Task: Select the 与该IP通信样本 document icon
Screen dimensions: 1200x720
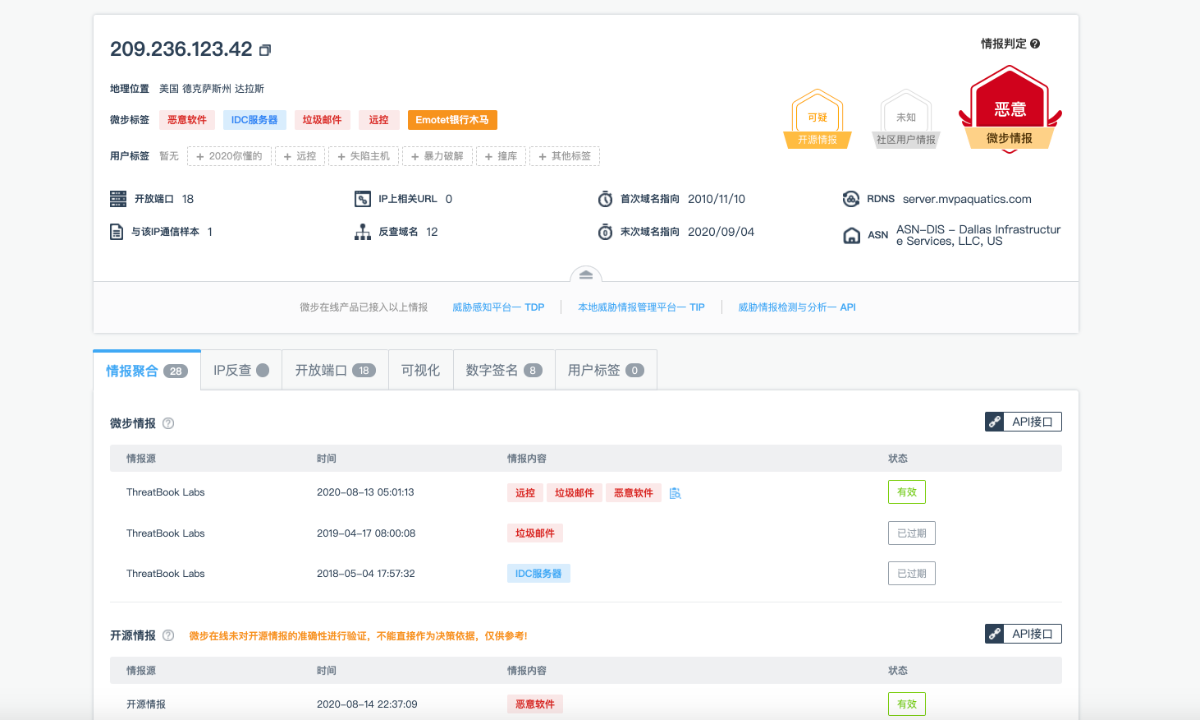Action: pos(117,232)
